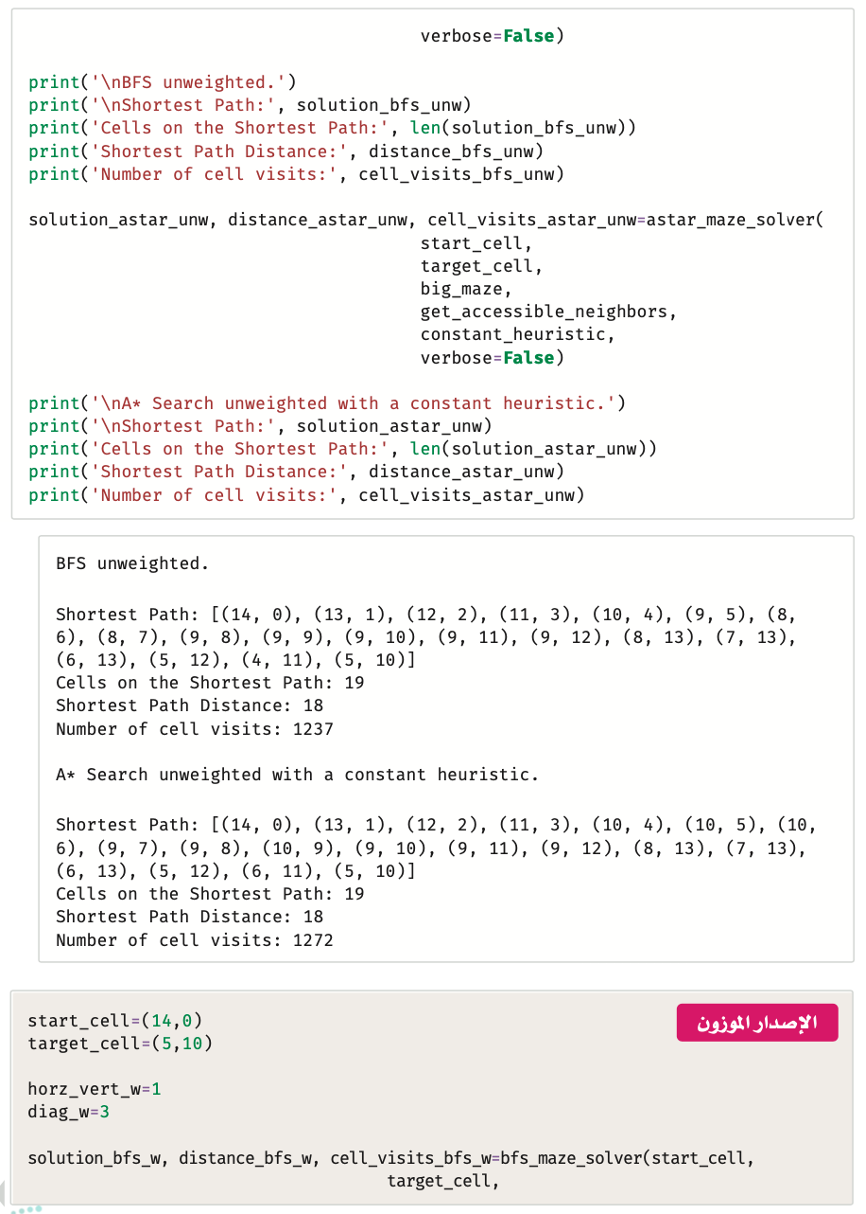Click first 'Cells on the Shortest Path: 19' output
Image resolution: width=866 pixels, height=1214 pixels.
point(210,683)
